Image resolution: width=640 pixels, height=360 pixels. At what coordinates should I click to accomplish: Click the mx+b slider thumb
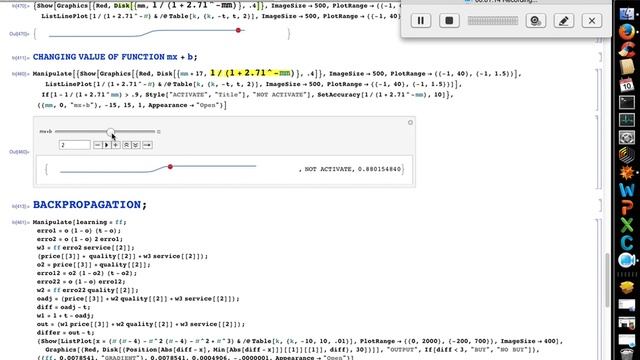tap(111, 132)
